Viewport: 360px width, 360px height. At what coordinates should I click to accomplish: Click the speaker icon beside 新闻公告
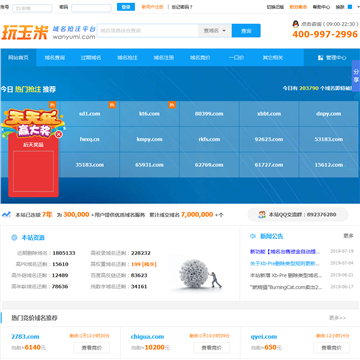(253, 236)
